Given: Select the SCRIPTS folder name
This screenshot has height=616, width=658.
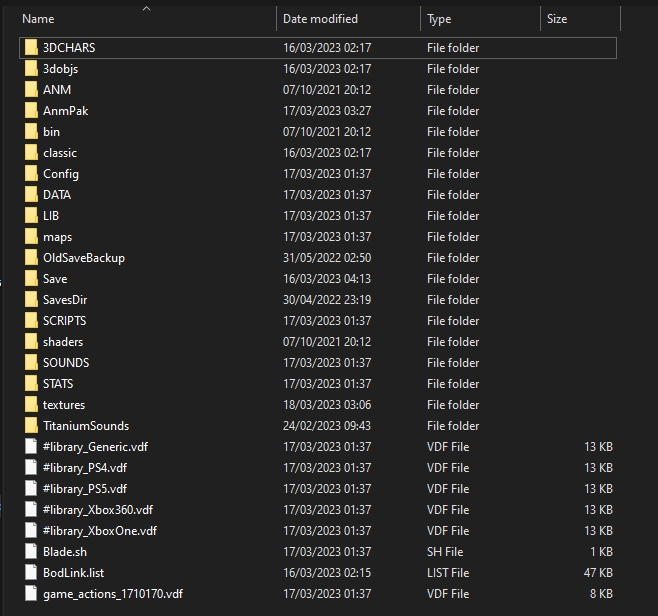Looking at the screenshot, I should [65, 321].
